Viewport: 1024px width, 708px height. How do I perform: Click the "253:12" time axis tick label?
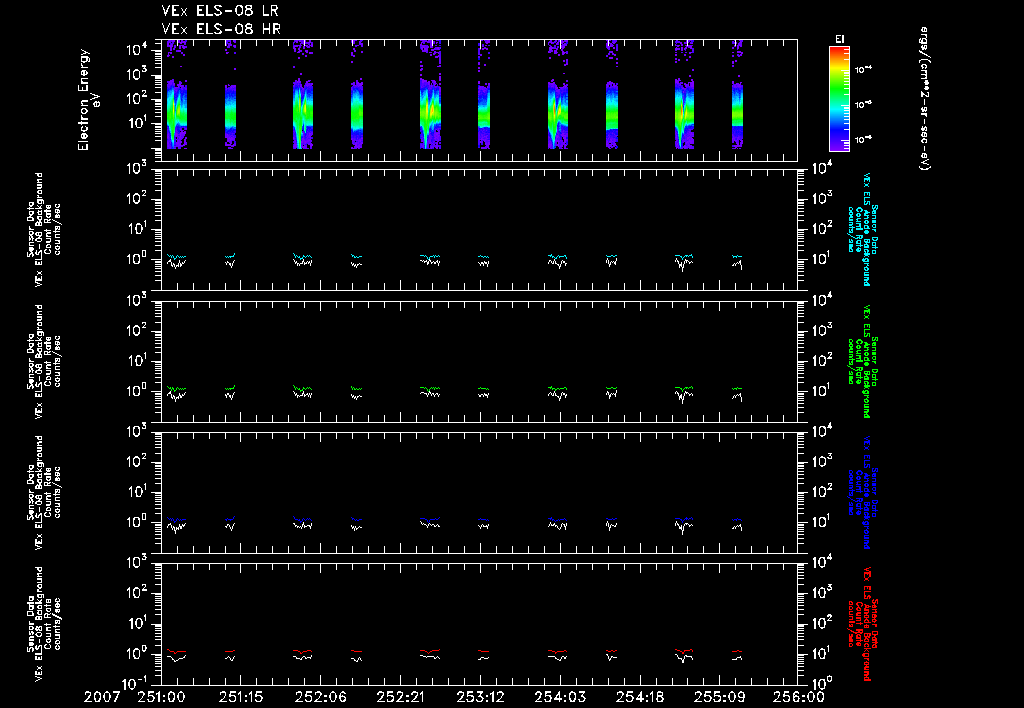pos(480,698)
